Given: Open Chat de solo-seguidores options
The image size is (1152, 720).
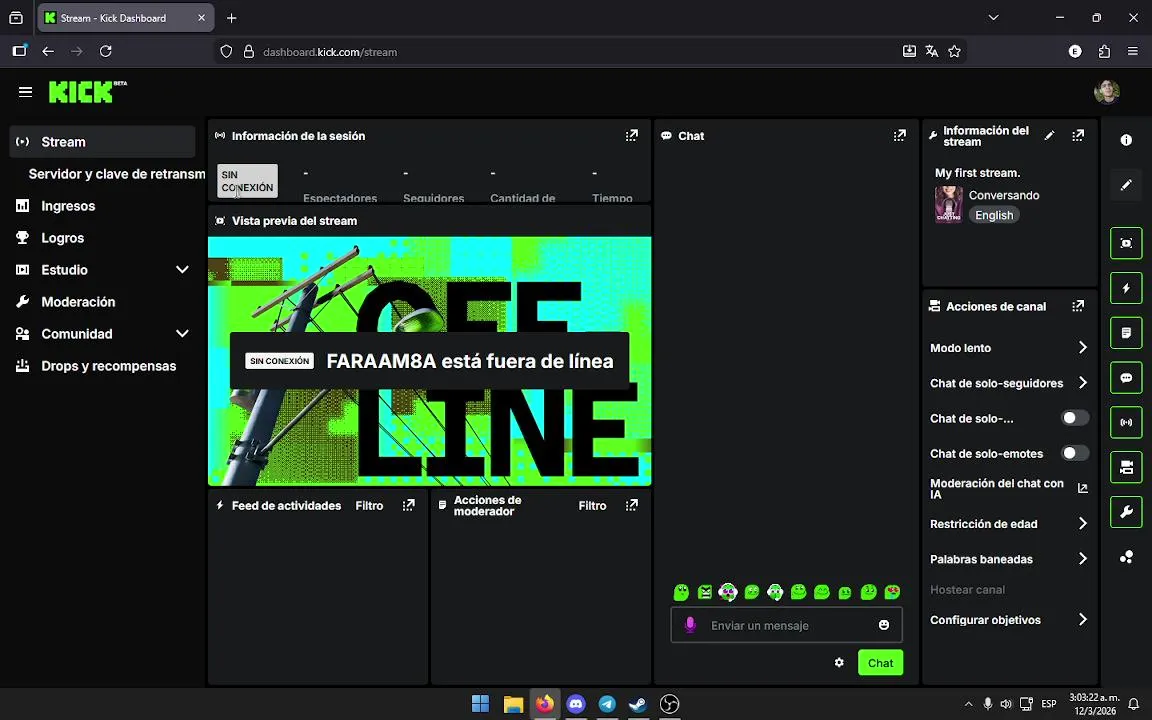Looking at the screenshot, I should click(1009, 383).
